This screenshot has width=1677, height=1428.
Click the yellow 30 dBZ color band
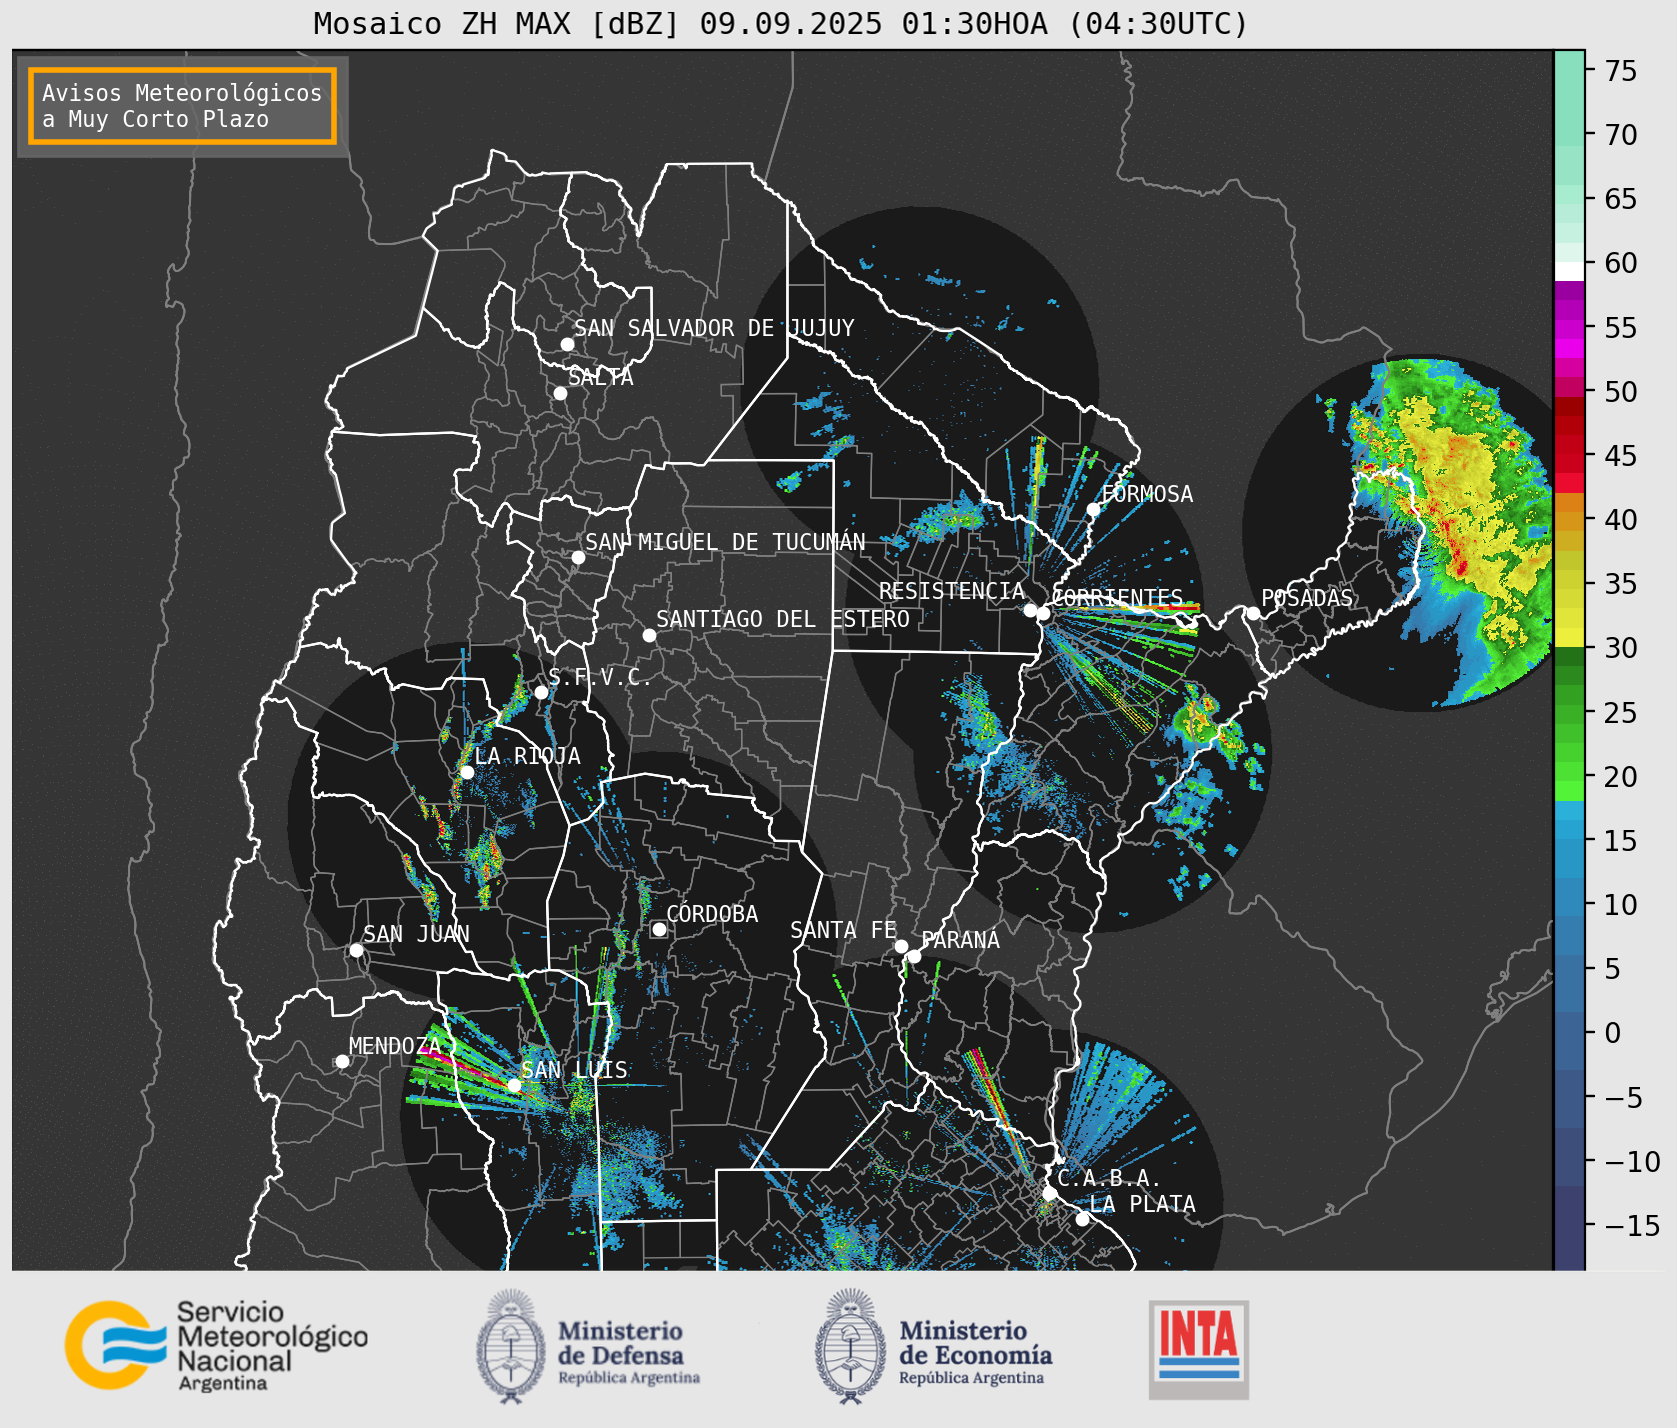[x=1569, y=637]
